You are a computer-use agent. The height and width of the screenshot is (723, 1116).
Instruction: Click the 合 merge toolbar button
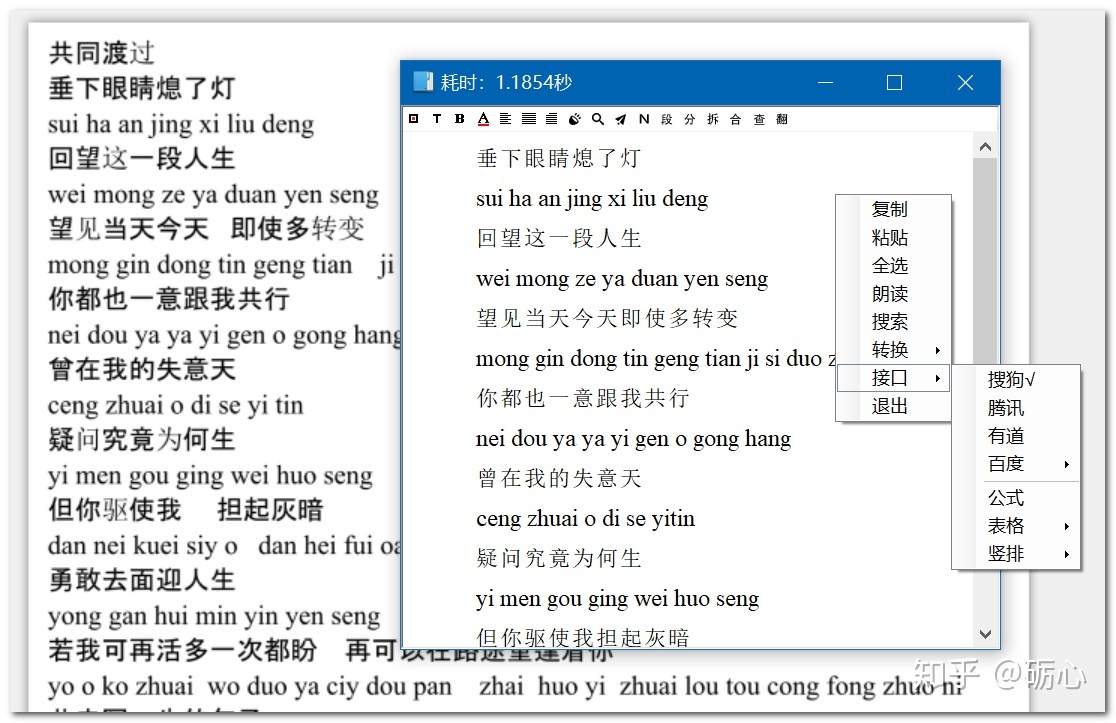[735, 119]
